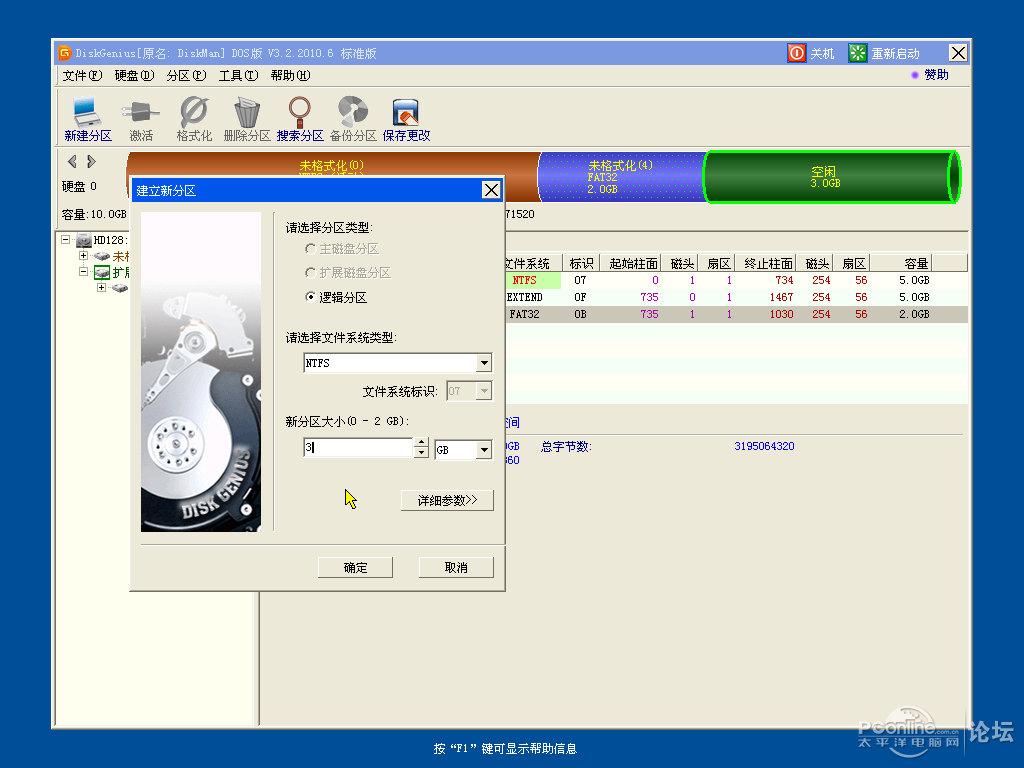Click the Backup Partition (备份分区) disc icon
The height and width of the screenshot is (768, 1024).
[353, 119]
